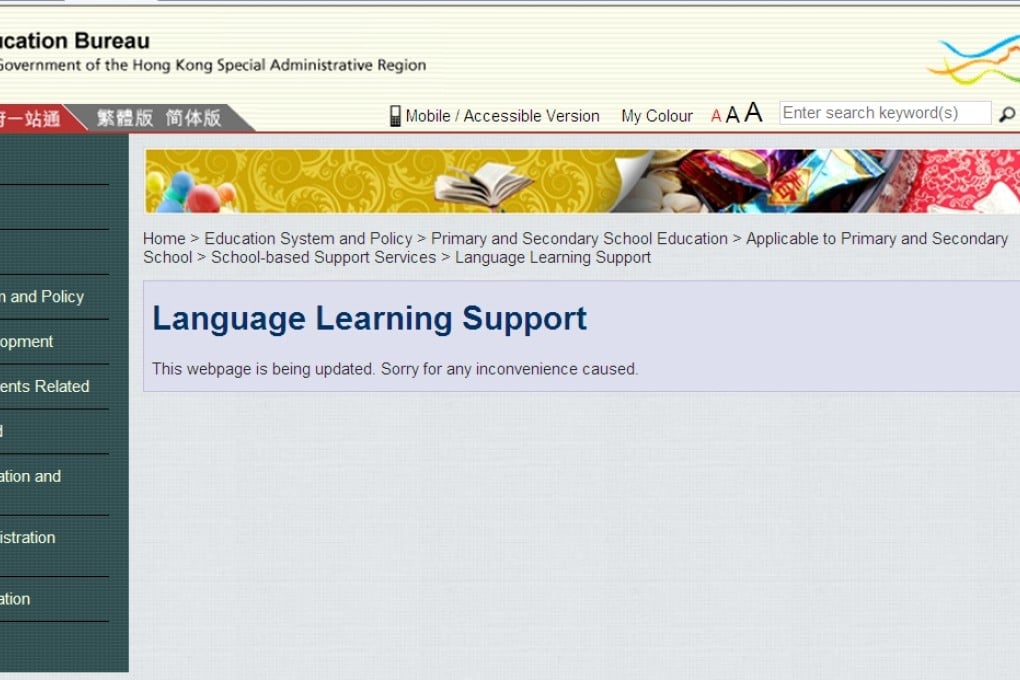1020x680 pixels.
Task: Click the Mobile / Accessible Version phone icon
Action: click(x=396, y=115)
